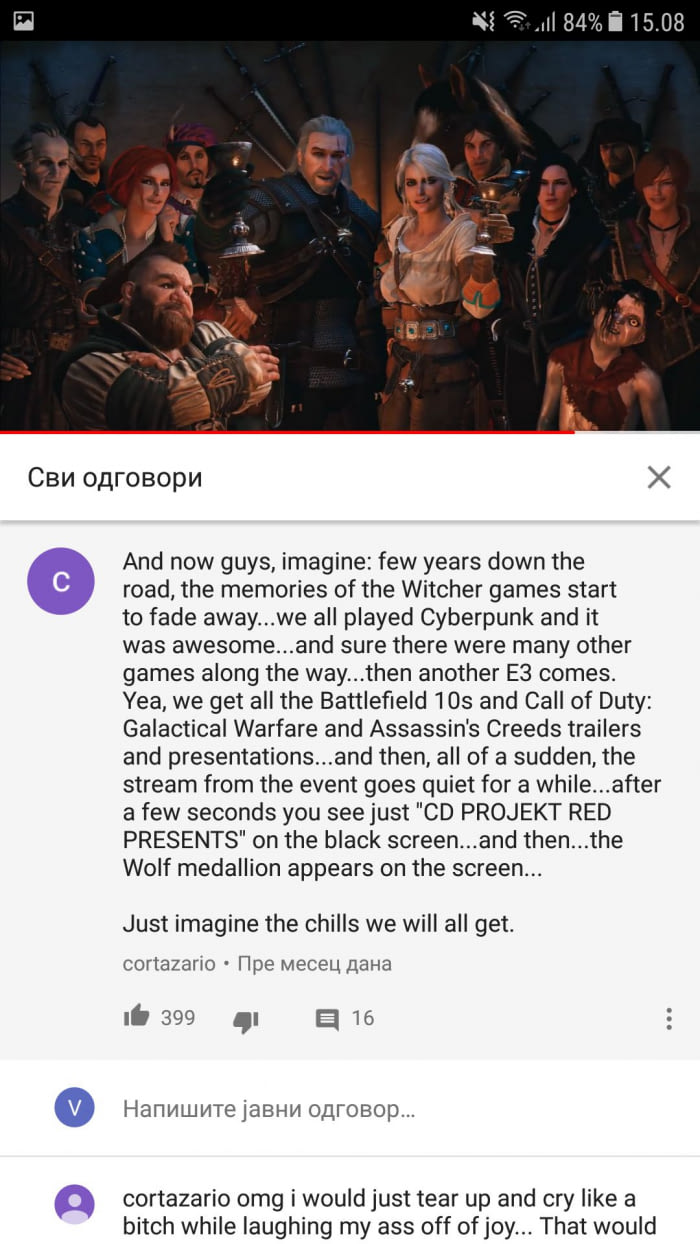Seek on the red video progress bar
Screen dimensions: 700x1244
click(x=350, y=432)
